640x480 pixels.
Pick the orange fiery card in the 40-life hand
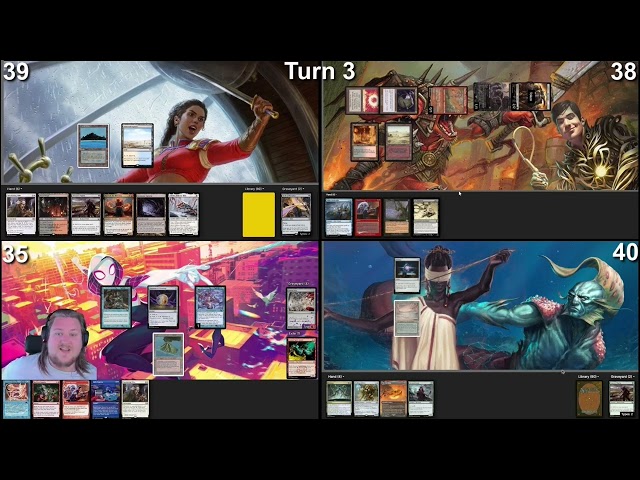(x=393, y=399)
